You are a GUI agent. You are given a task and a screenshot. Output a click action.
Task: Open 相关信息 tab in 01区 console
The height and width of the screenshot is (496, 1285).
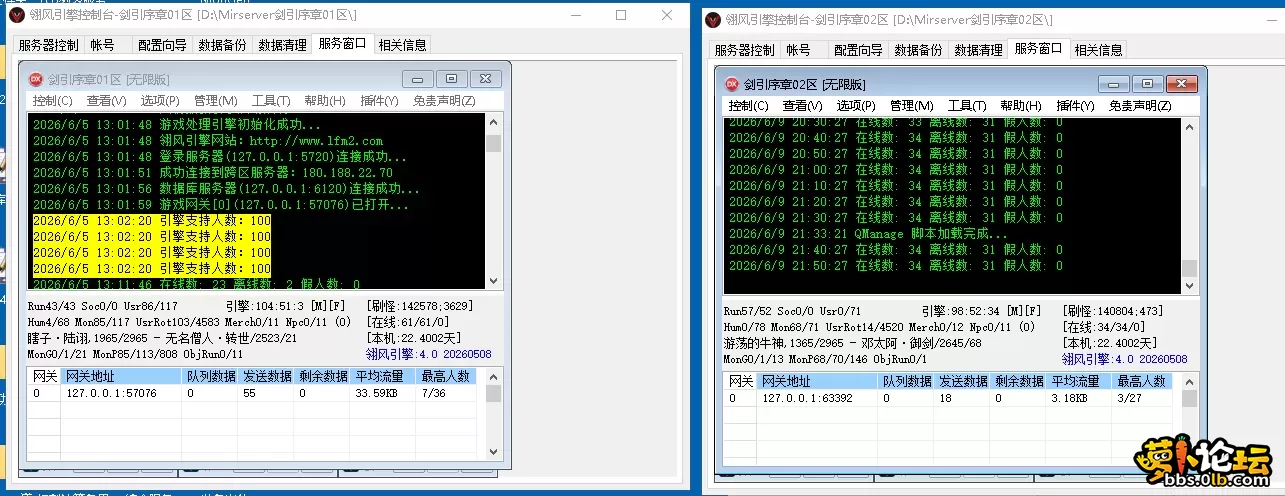coord(402,45)
